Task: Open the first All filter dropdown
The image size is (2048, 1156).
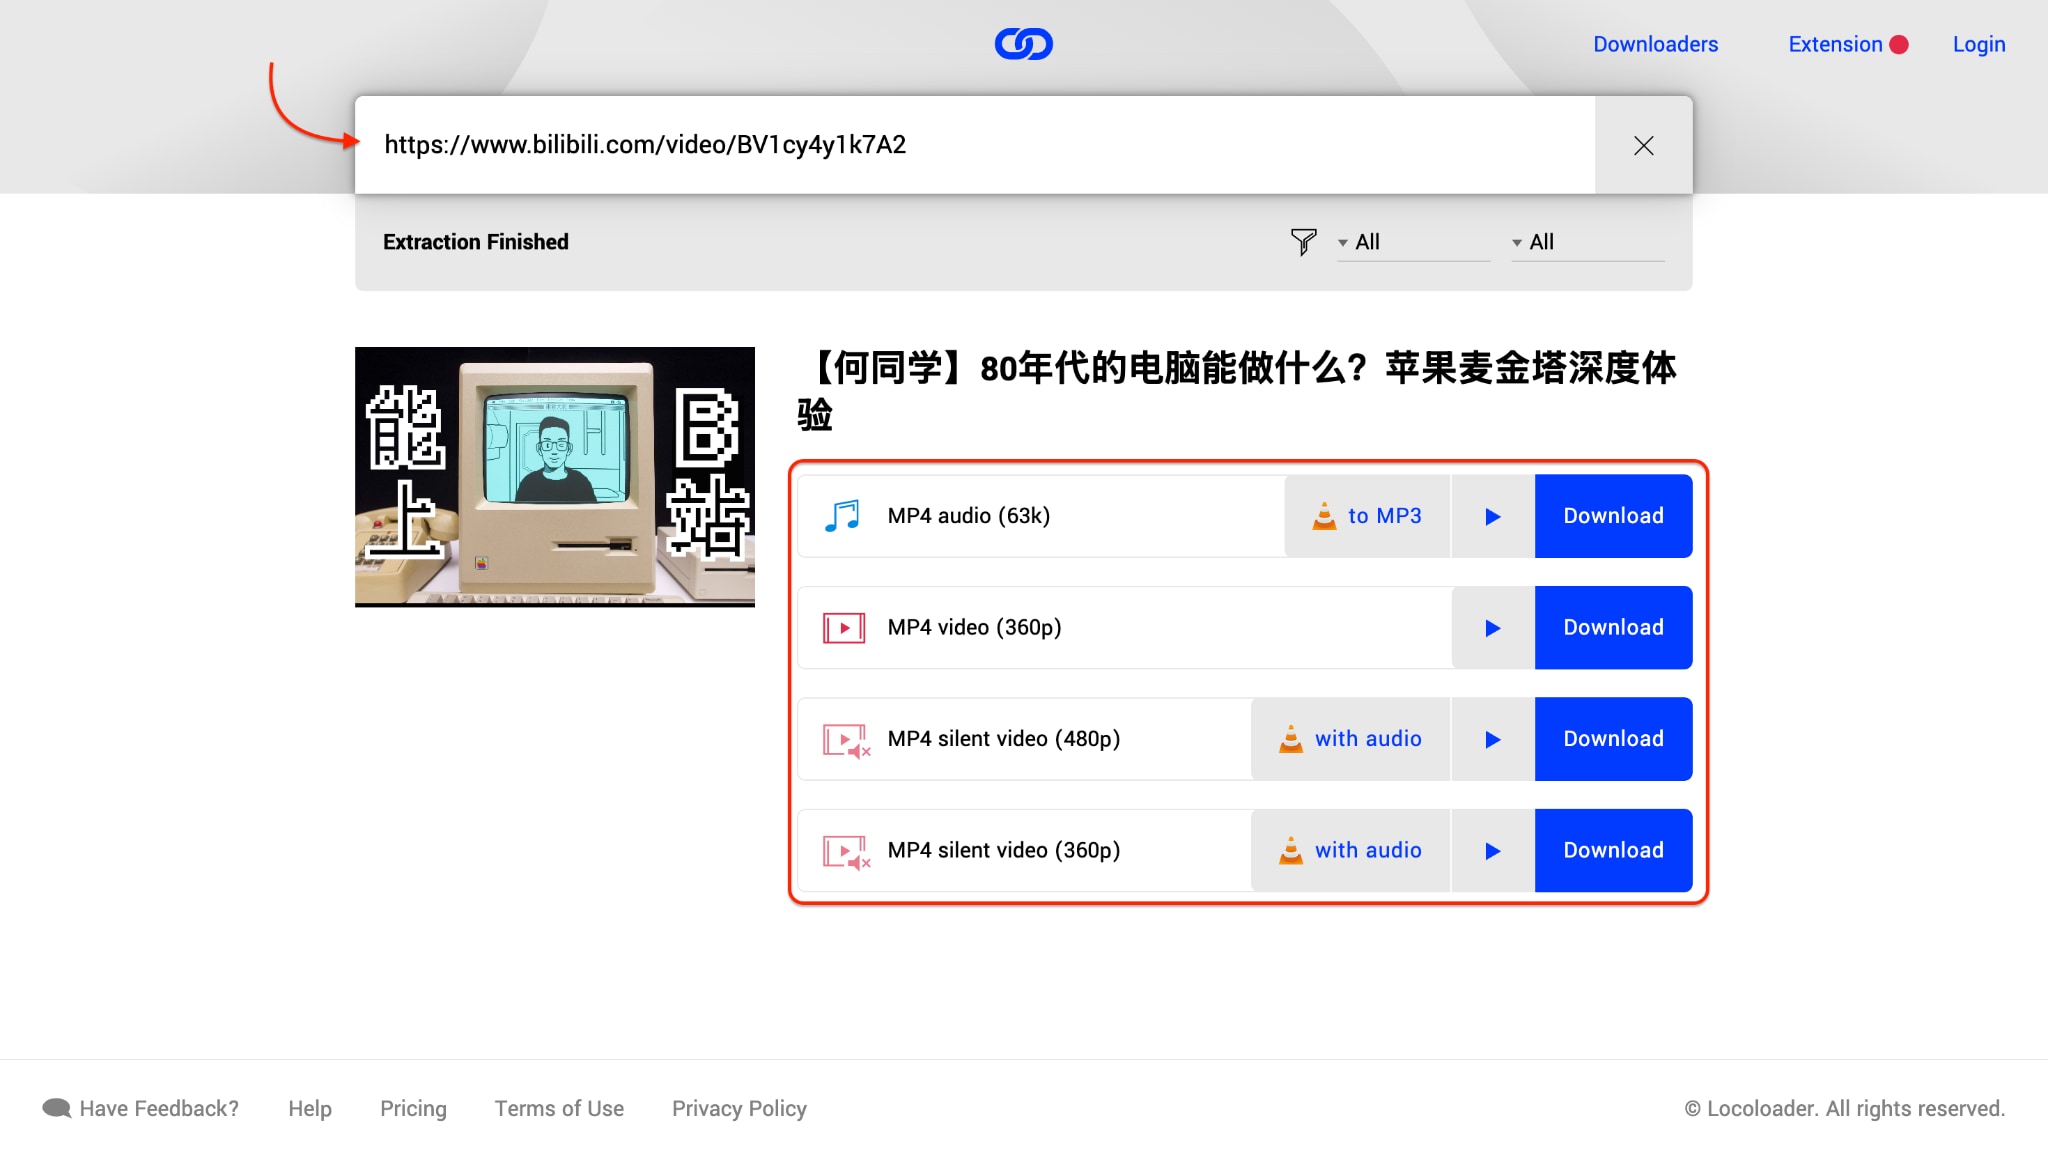Action: tap(1413, 242)
